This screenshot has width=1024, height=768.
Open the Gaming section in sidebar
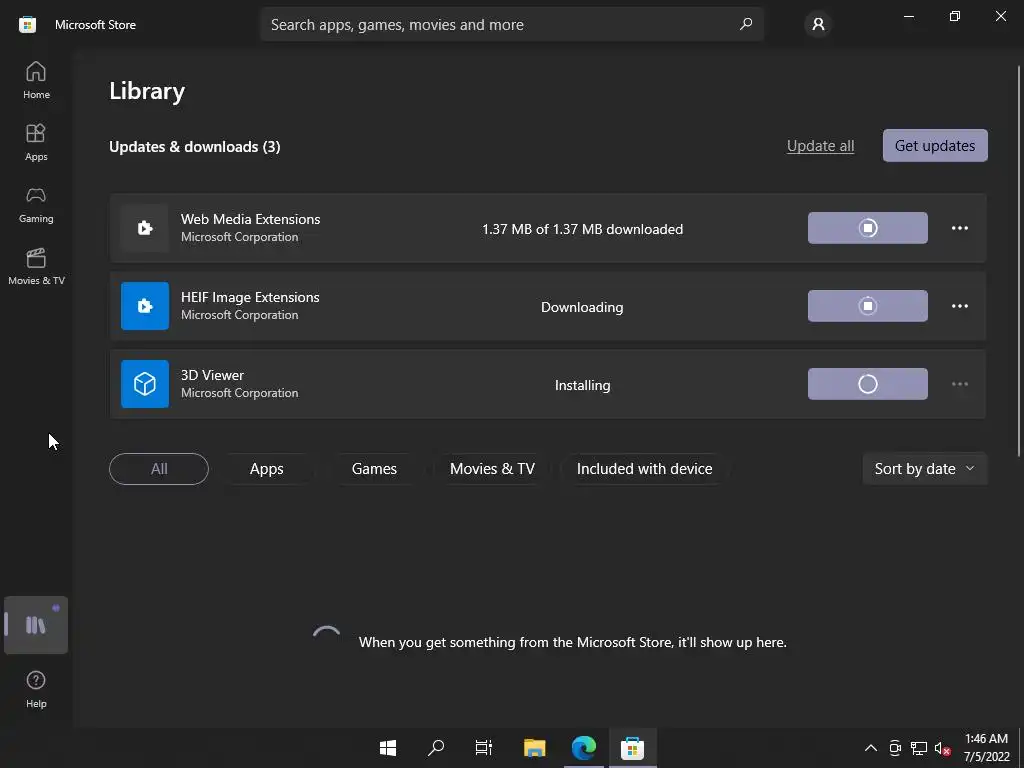(36, 204)
